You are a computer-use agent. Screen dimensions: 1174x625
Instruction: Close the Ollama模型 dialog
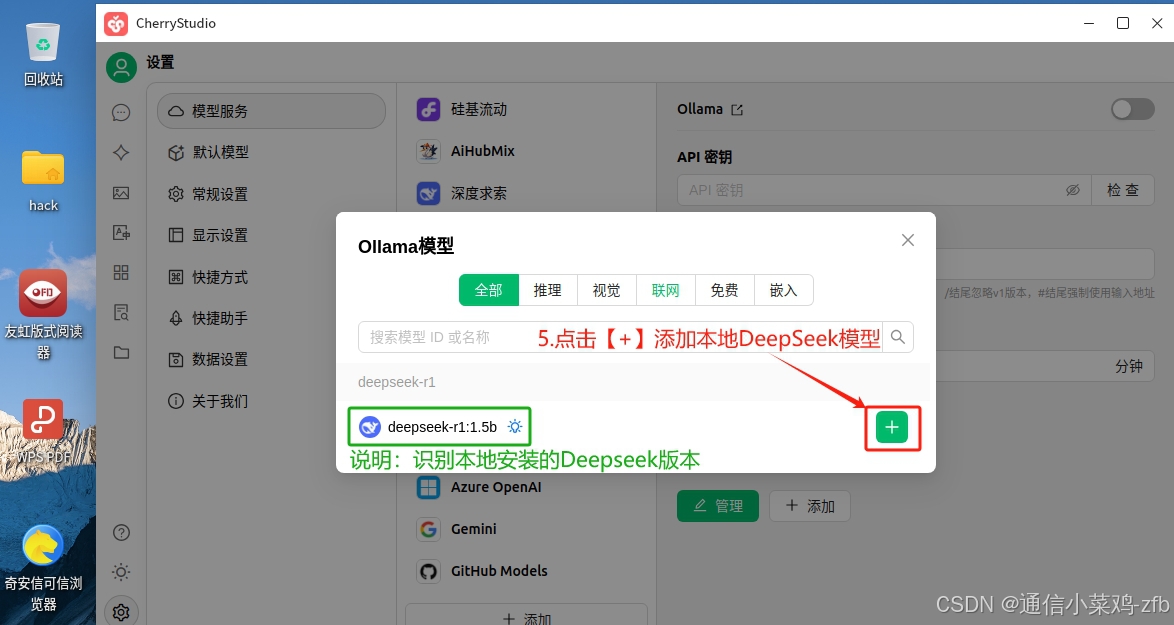click(x=907, y=240)
